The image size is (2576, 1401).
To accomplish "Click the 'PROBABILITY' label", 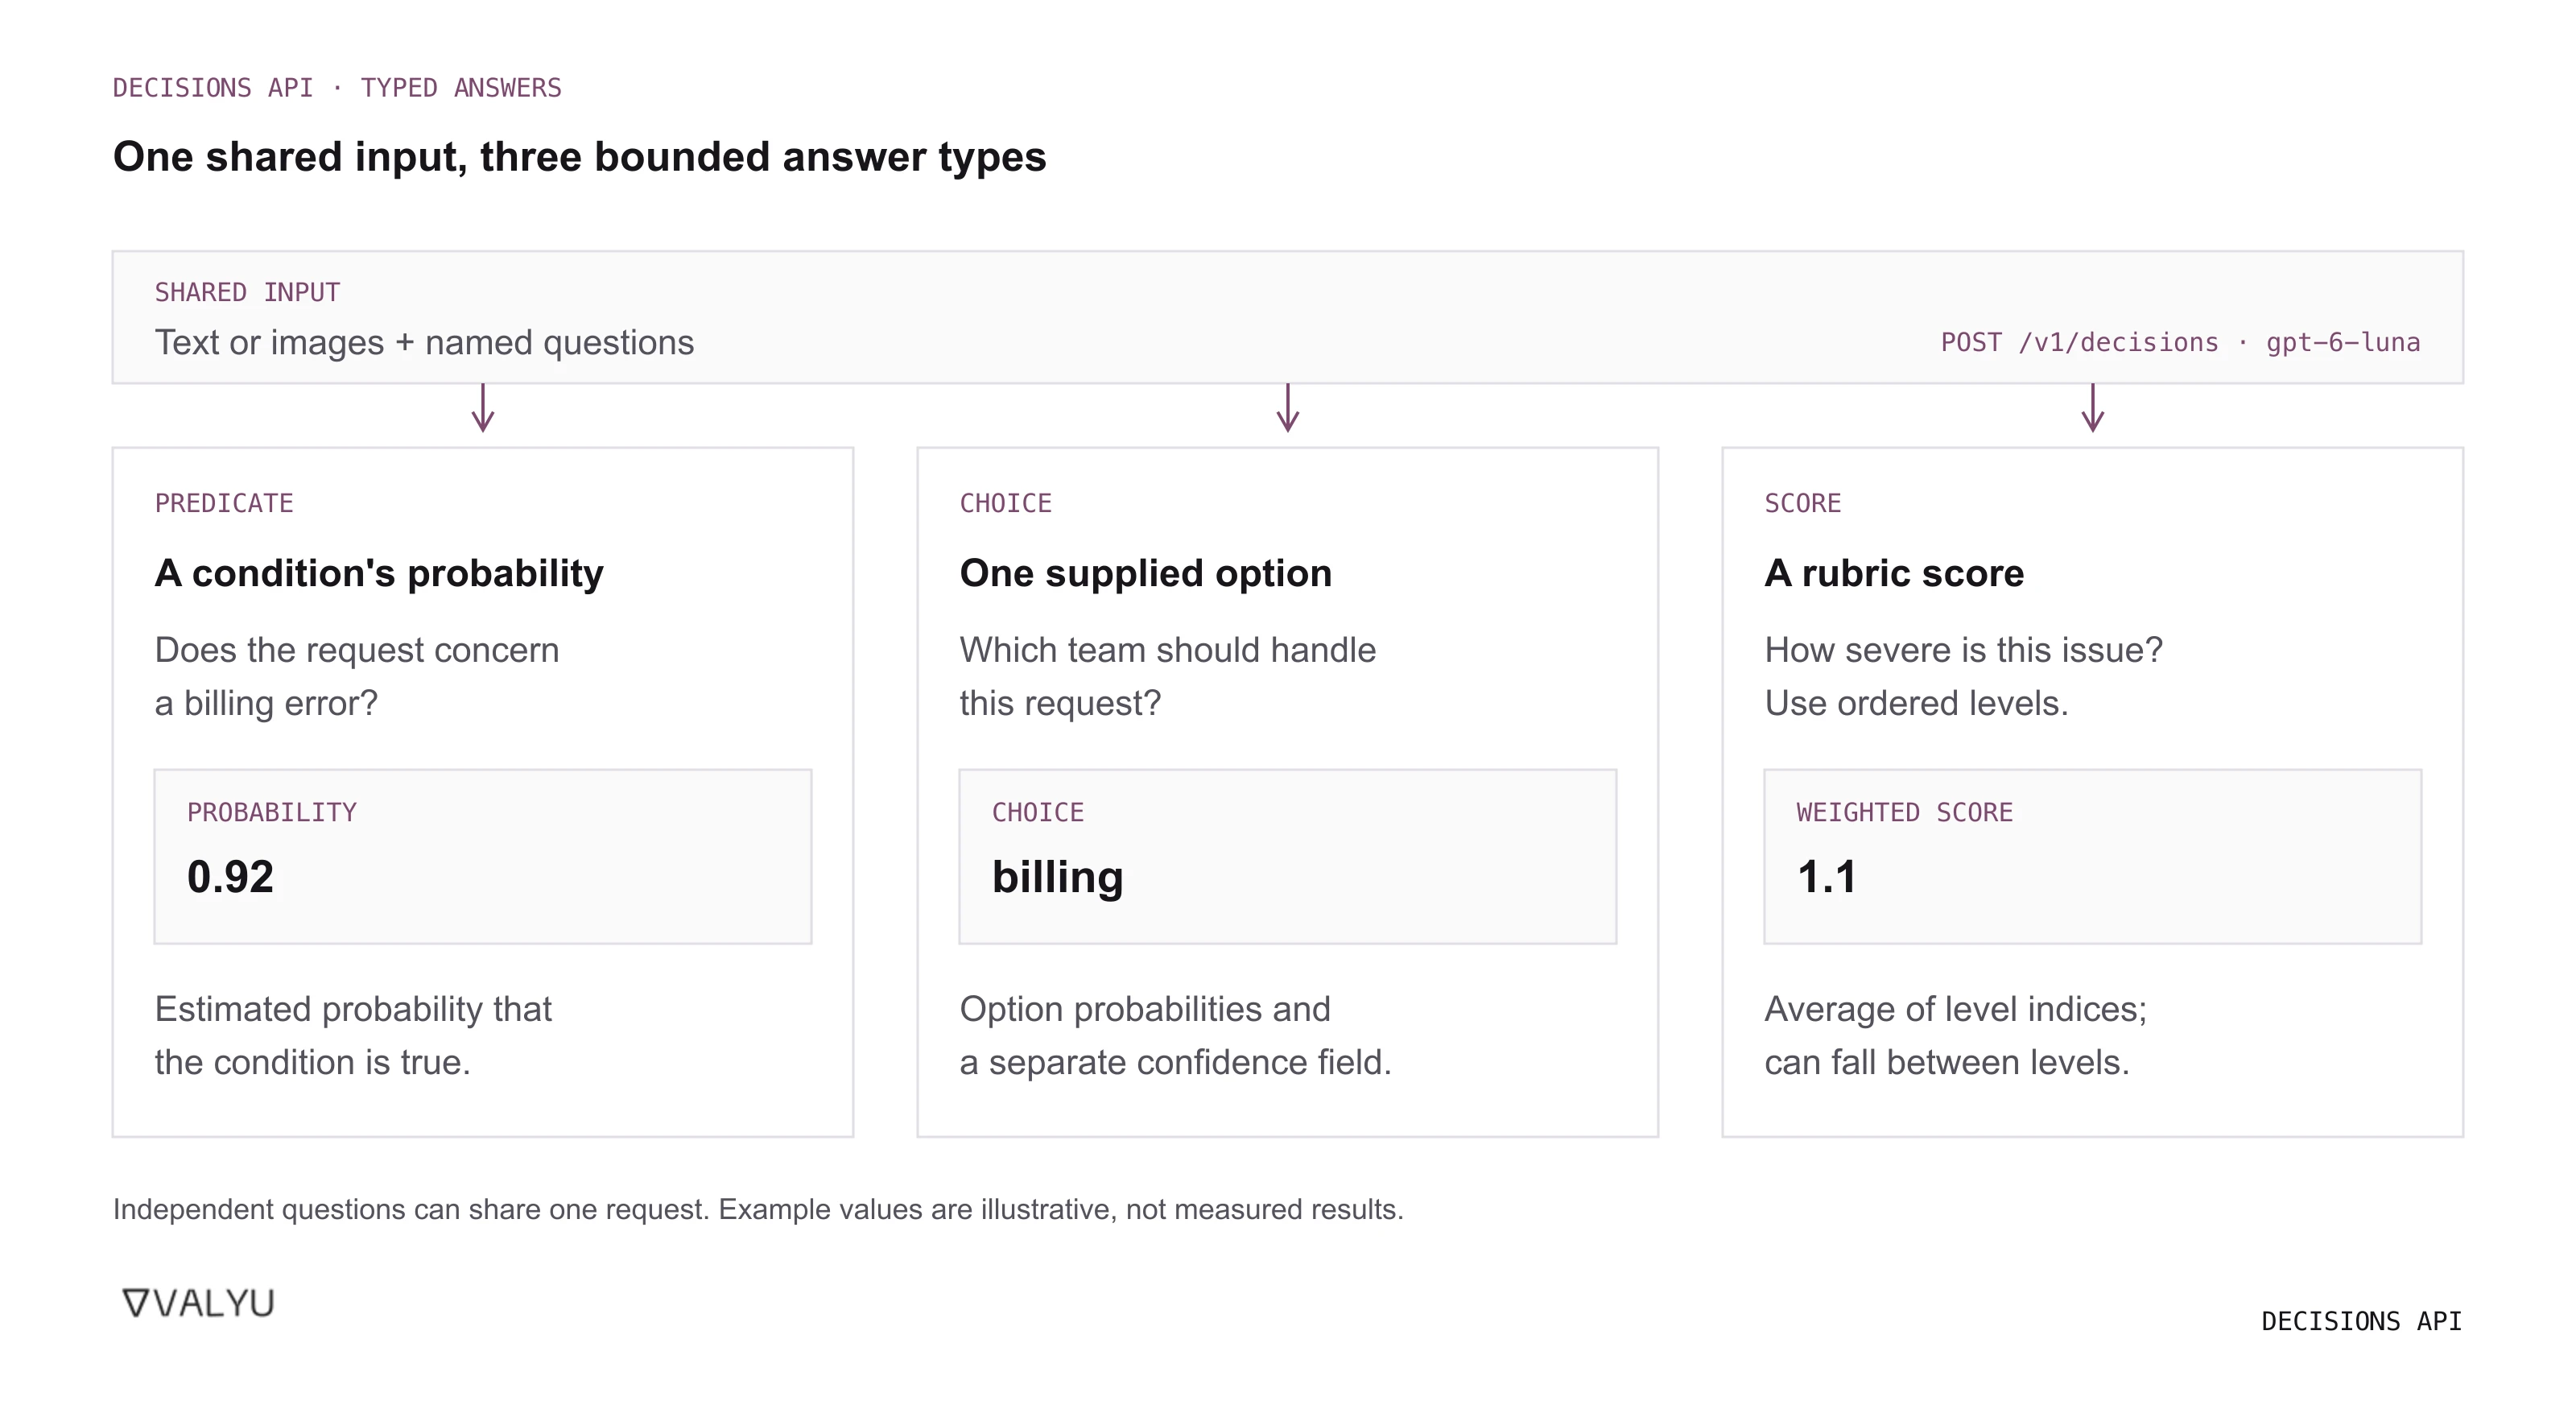I will point(272,812).
